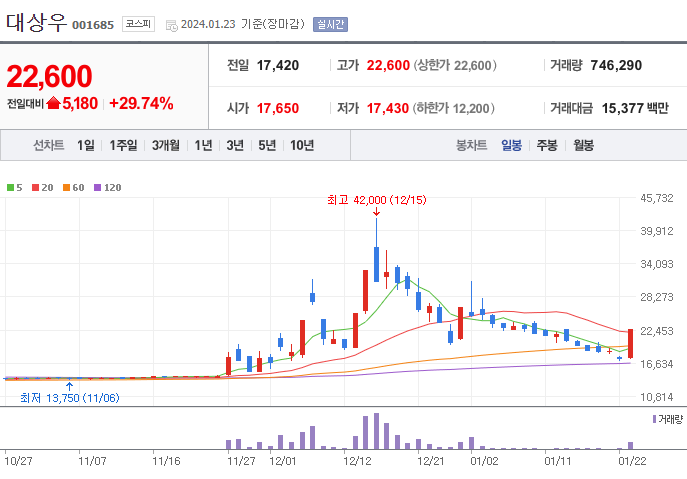Screen dimensions: 687x479
Task: Click the 저가 value 17,430
Action: pyautogui.click(x=387, y=108)
